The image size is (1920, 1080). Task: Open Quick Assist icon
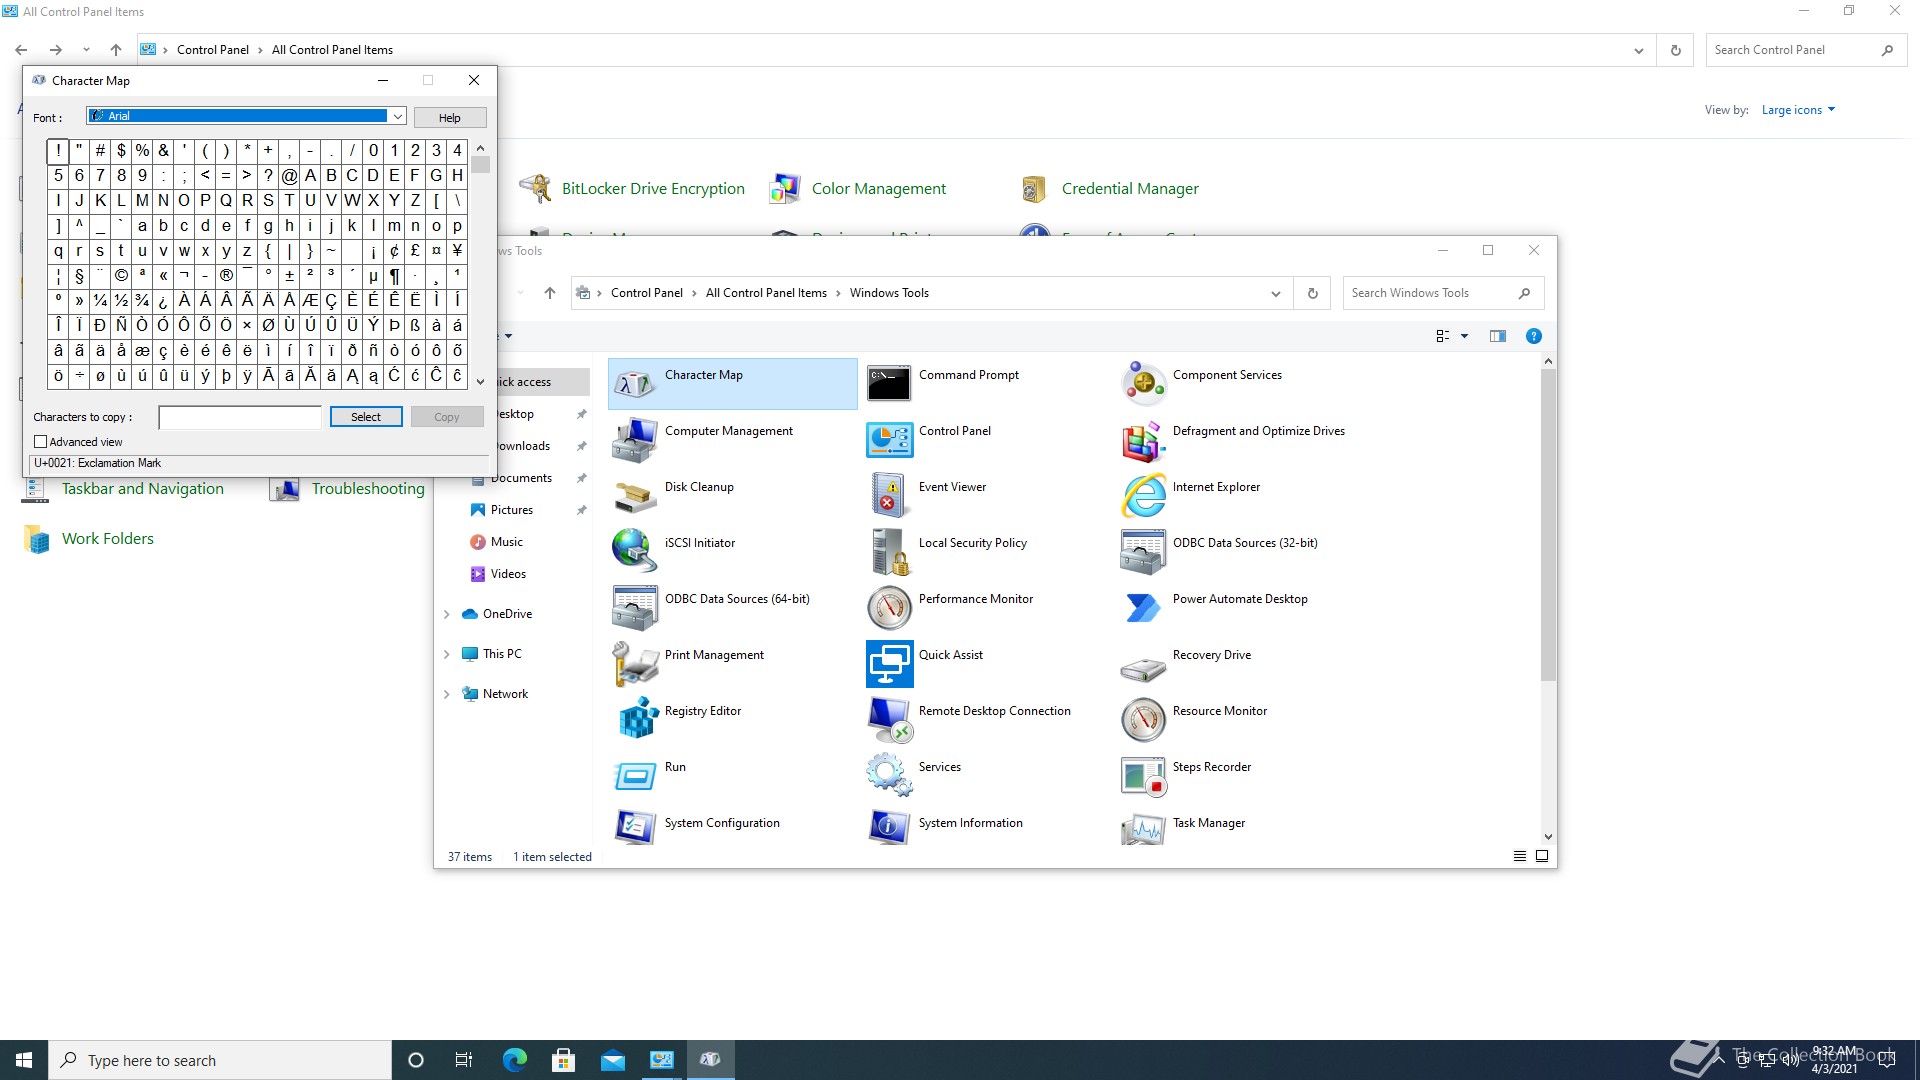pyautogui.click(x=889, y=663)
